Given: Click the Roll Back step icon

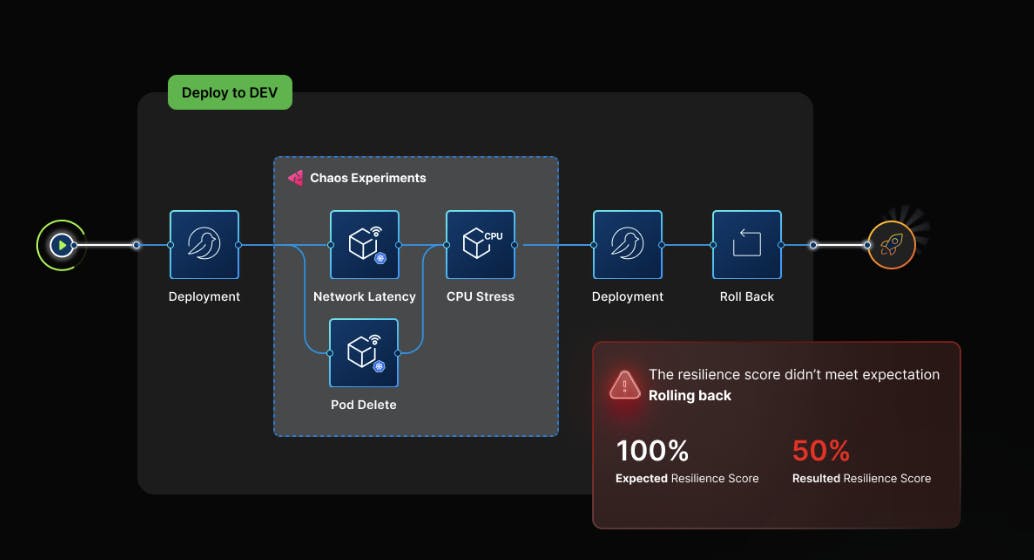Looking at the screenshot, I should coord(747,245).
